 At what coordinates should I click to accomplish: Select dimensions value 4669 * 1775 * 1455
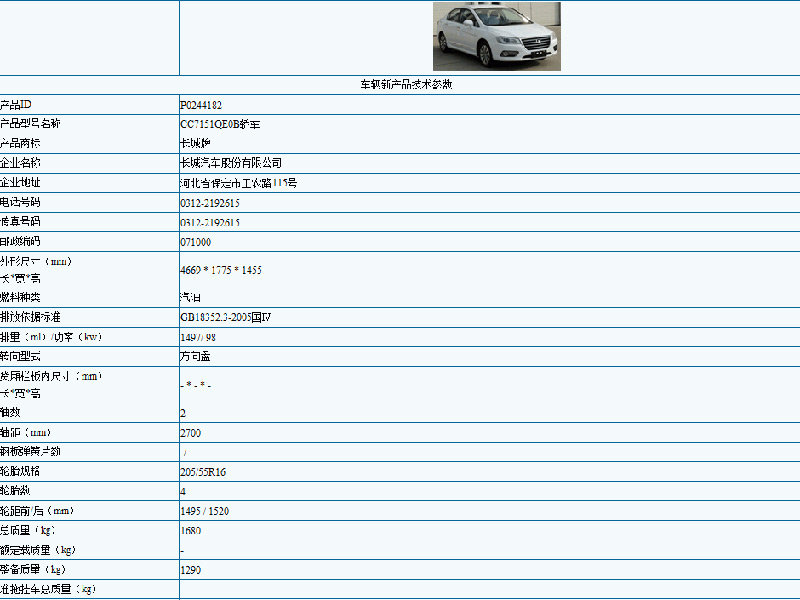(x=221, y=270)
